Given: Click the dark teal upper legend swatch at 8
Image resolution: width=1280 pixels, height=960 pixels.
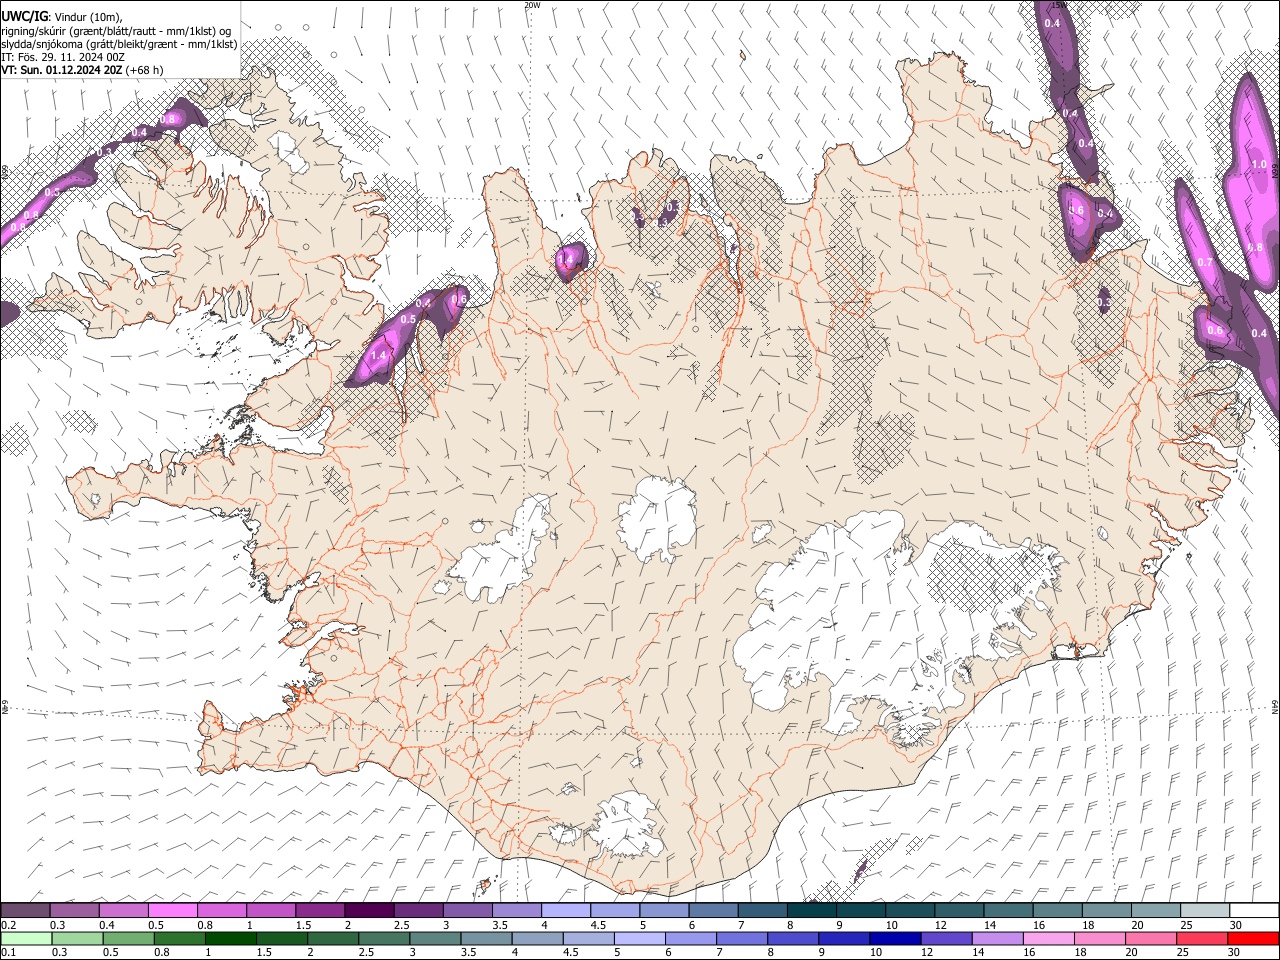Looking at the screenshot, I should 813,910.
